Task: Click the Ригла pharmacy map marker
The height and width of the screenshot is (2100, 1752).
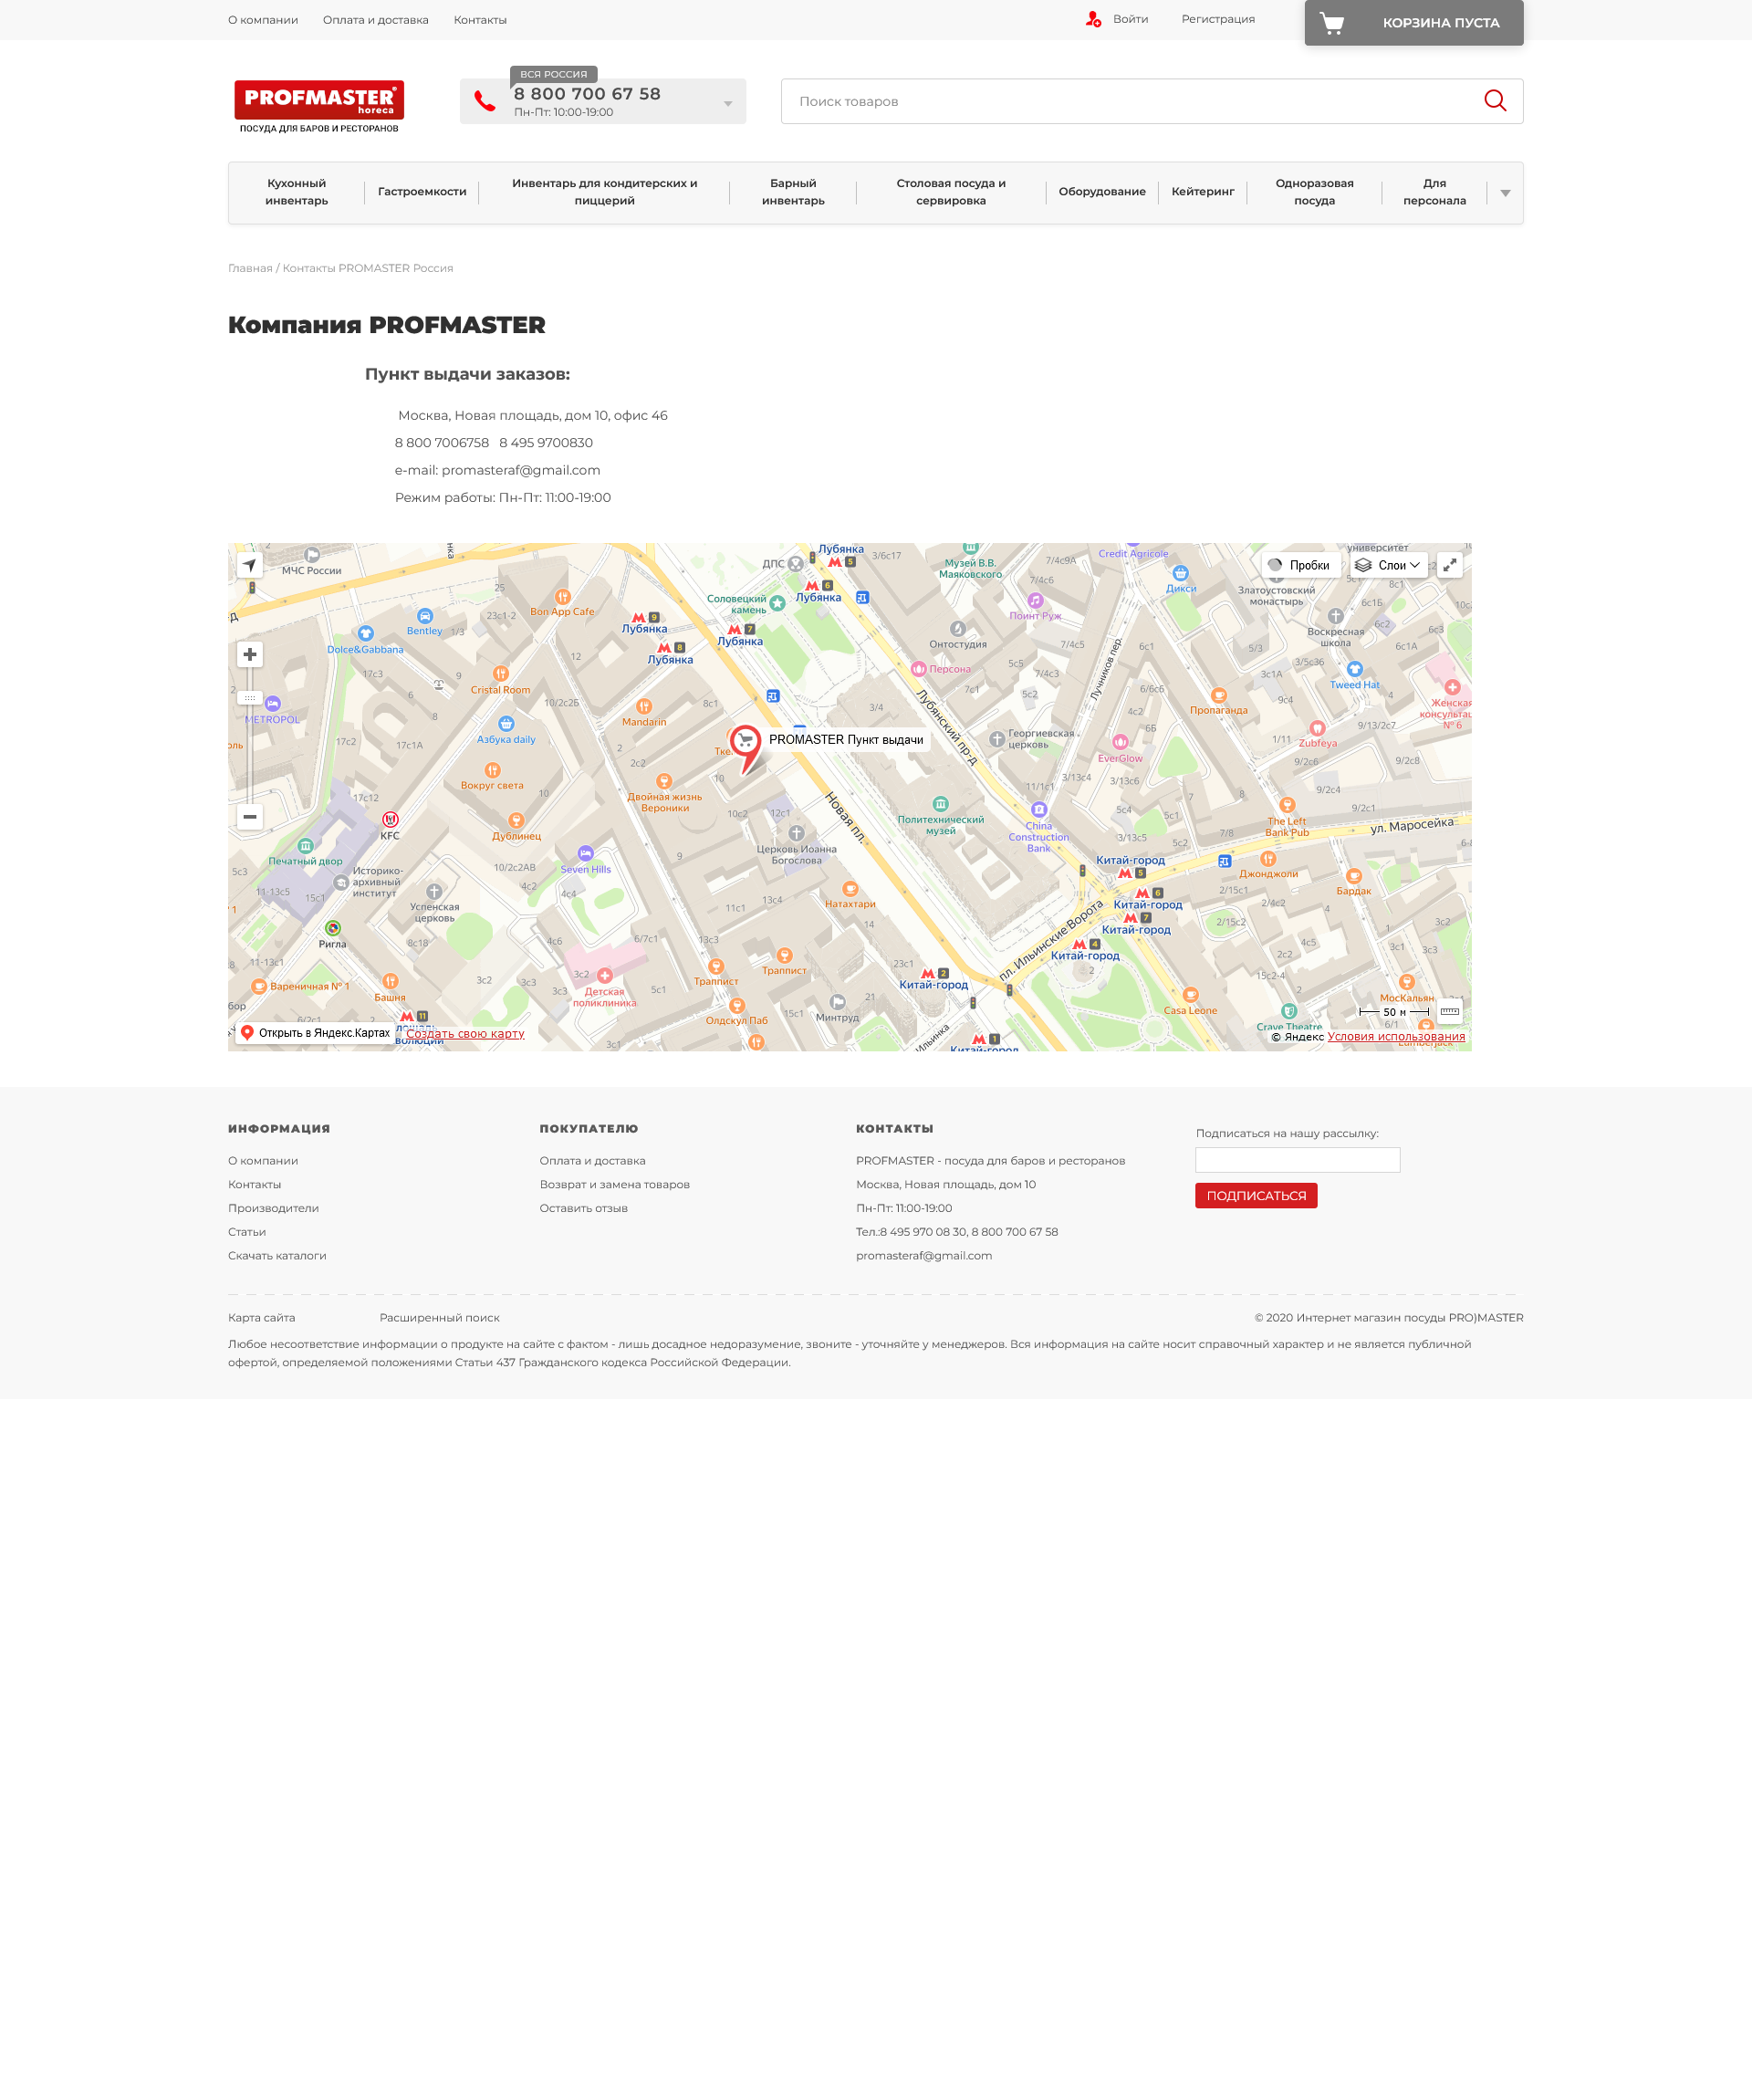Action: tap(333, 928)
